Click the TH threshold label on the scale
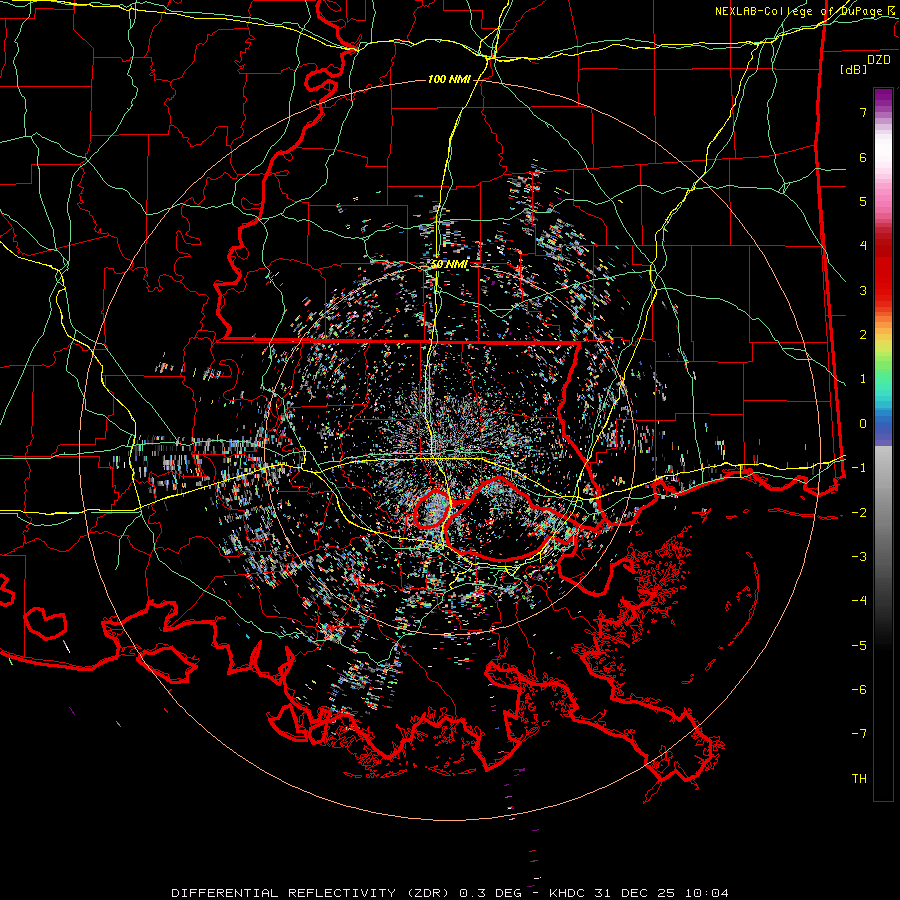 point(859,779)
